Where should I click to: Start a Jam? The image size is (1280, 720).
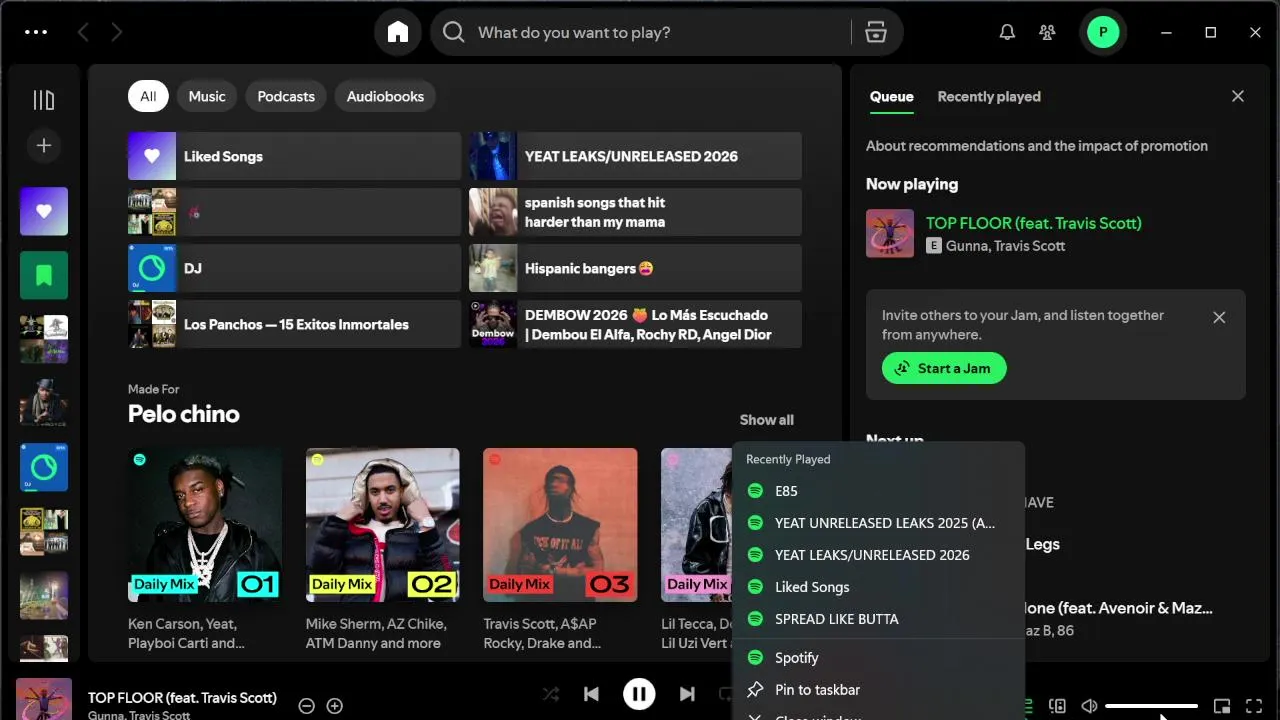(x=944, y=368)
